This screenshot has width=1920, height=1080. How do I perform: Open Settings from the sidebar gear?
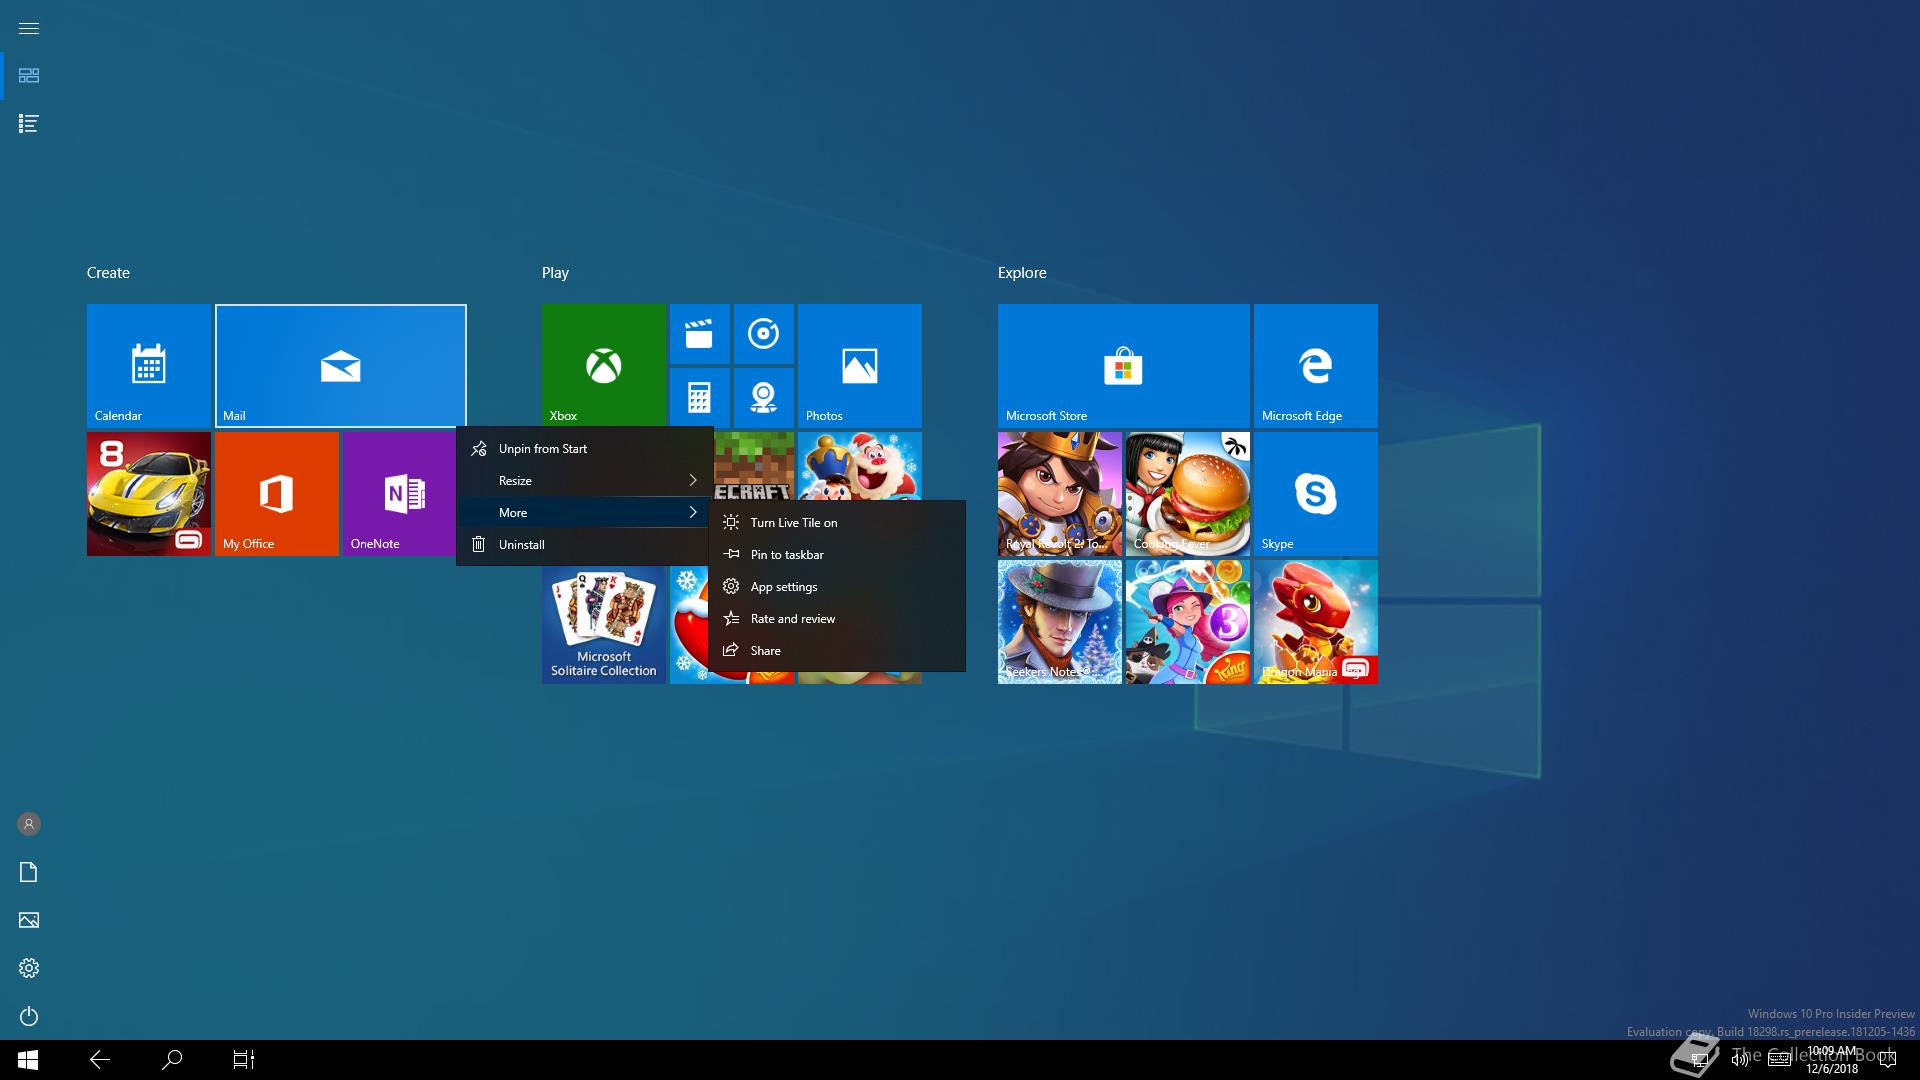(29, 968)
